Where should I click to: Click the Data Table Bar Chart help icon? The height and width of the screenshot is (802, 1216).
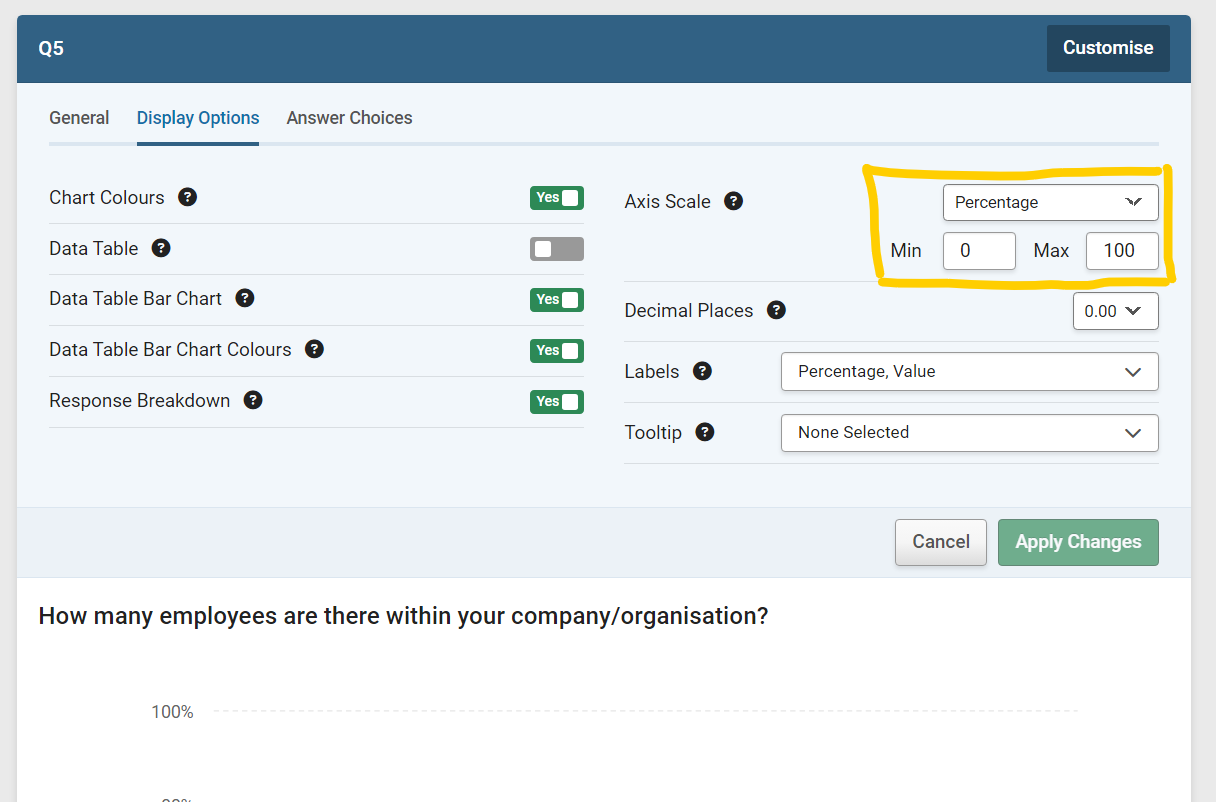coord(245,298)
